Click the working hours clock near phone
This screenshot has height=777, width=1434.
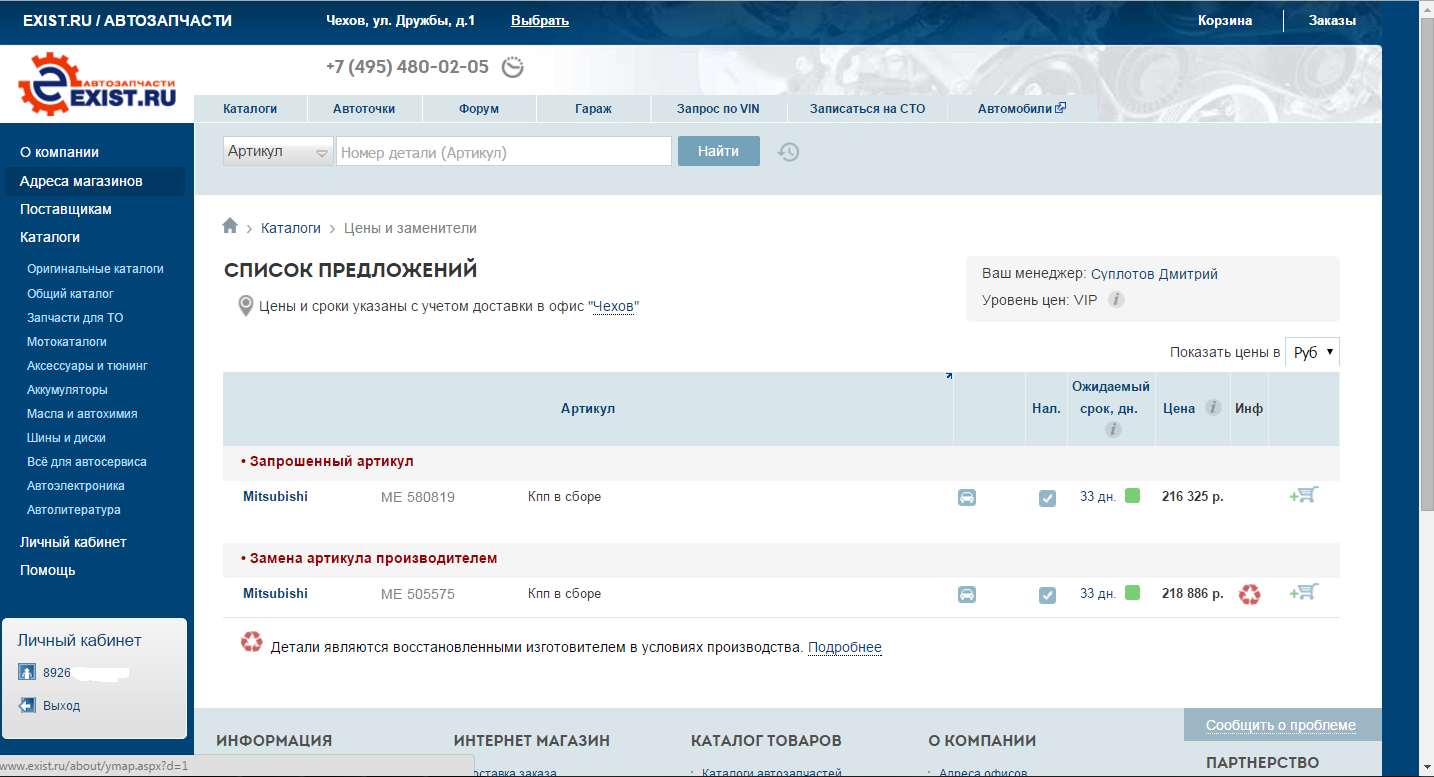[513, 68]
